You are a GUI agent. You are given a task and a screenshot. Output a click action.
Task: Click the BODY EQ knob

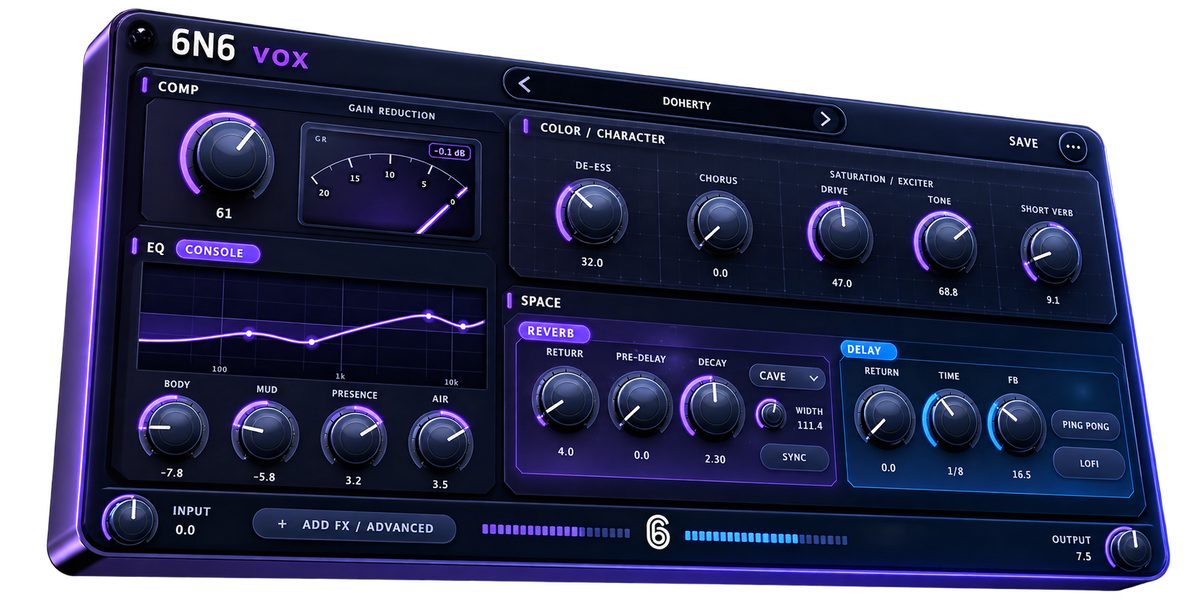(x=174, y=428)
